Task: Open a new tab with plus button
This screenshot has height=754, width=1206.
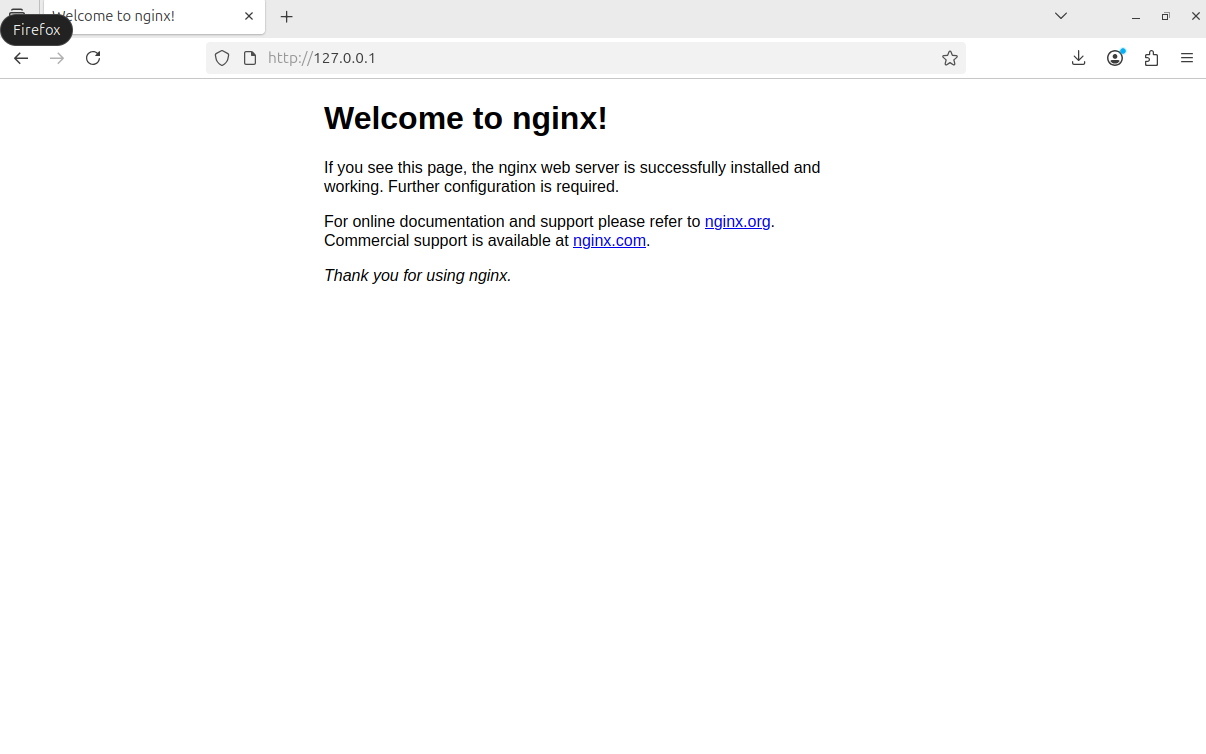Action: click(x=287, y=17)
